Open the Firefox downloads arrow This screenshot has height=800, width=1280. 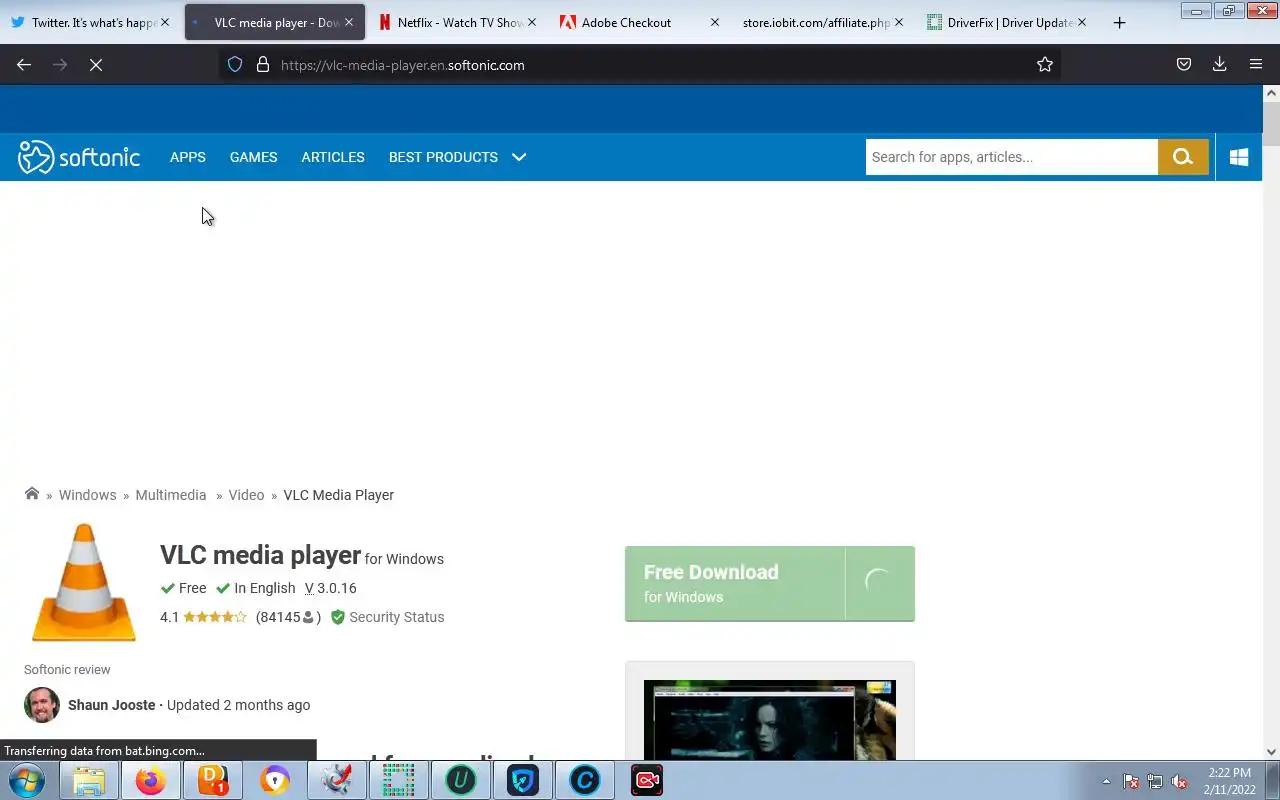(1219, 65)
